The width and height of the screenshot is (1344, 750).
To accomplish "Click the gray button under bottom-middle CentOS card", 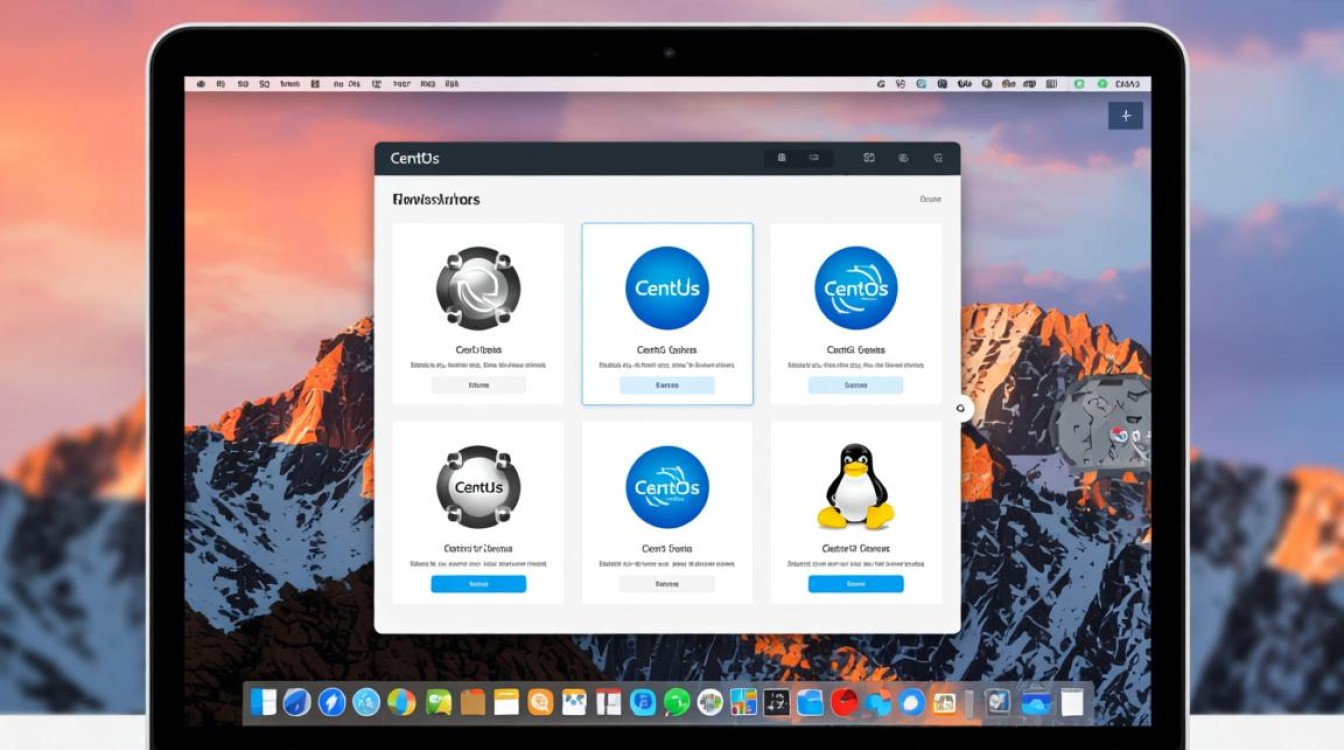I will (x=667, y=584).
